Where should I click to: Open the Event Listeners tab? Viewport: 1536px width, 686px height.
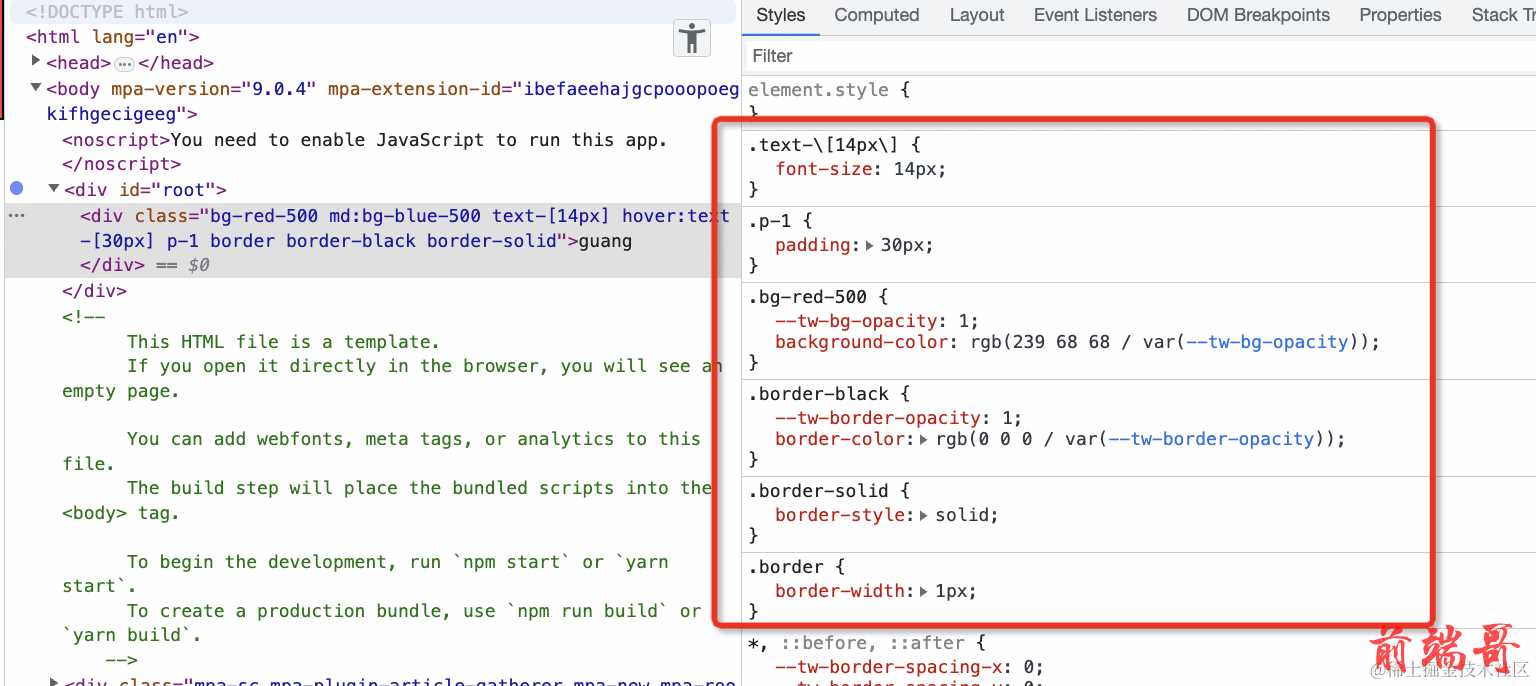[1095, 15]
